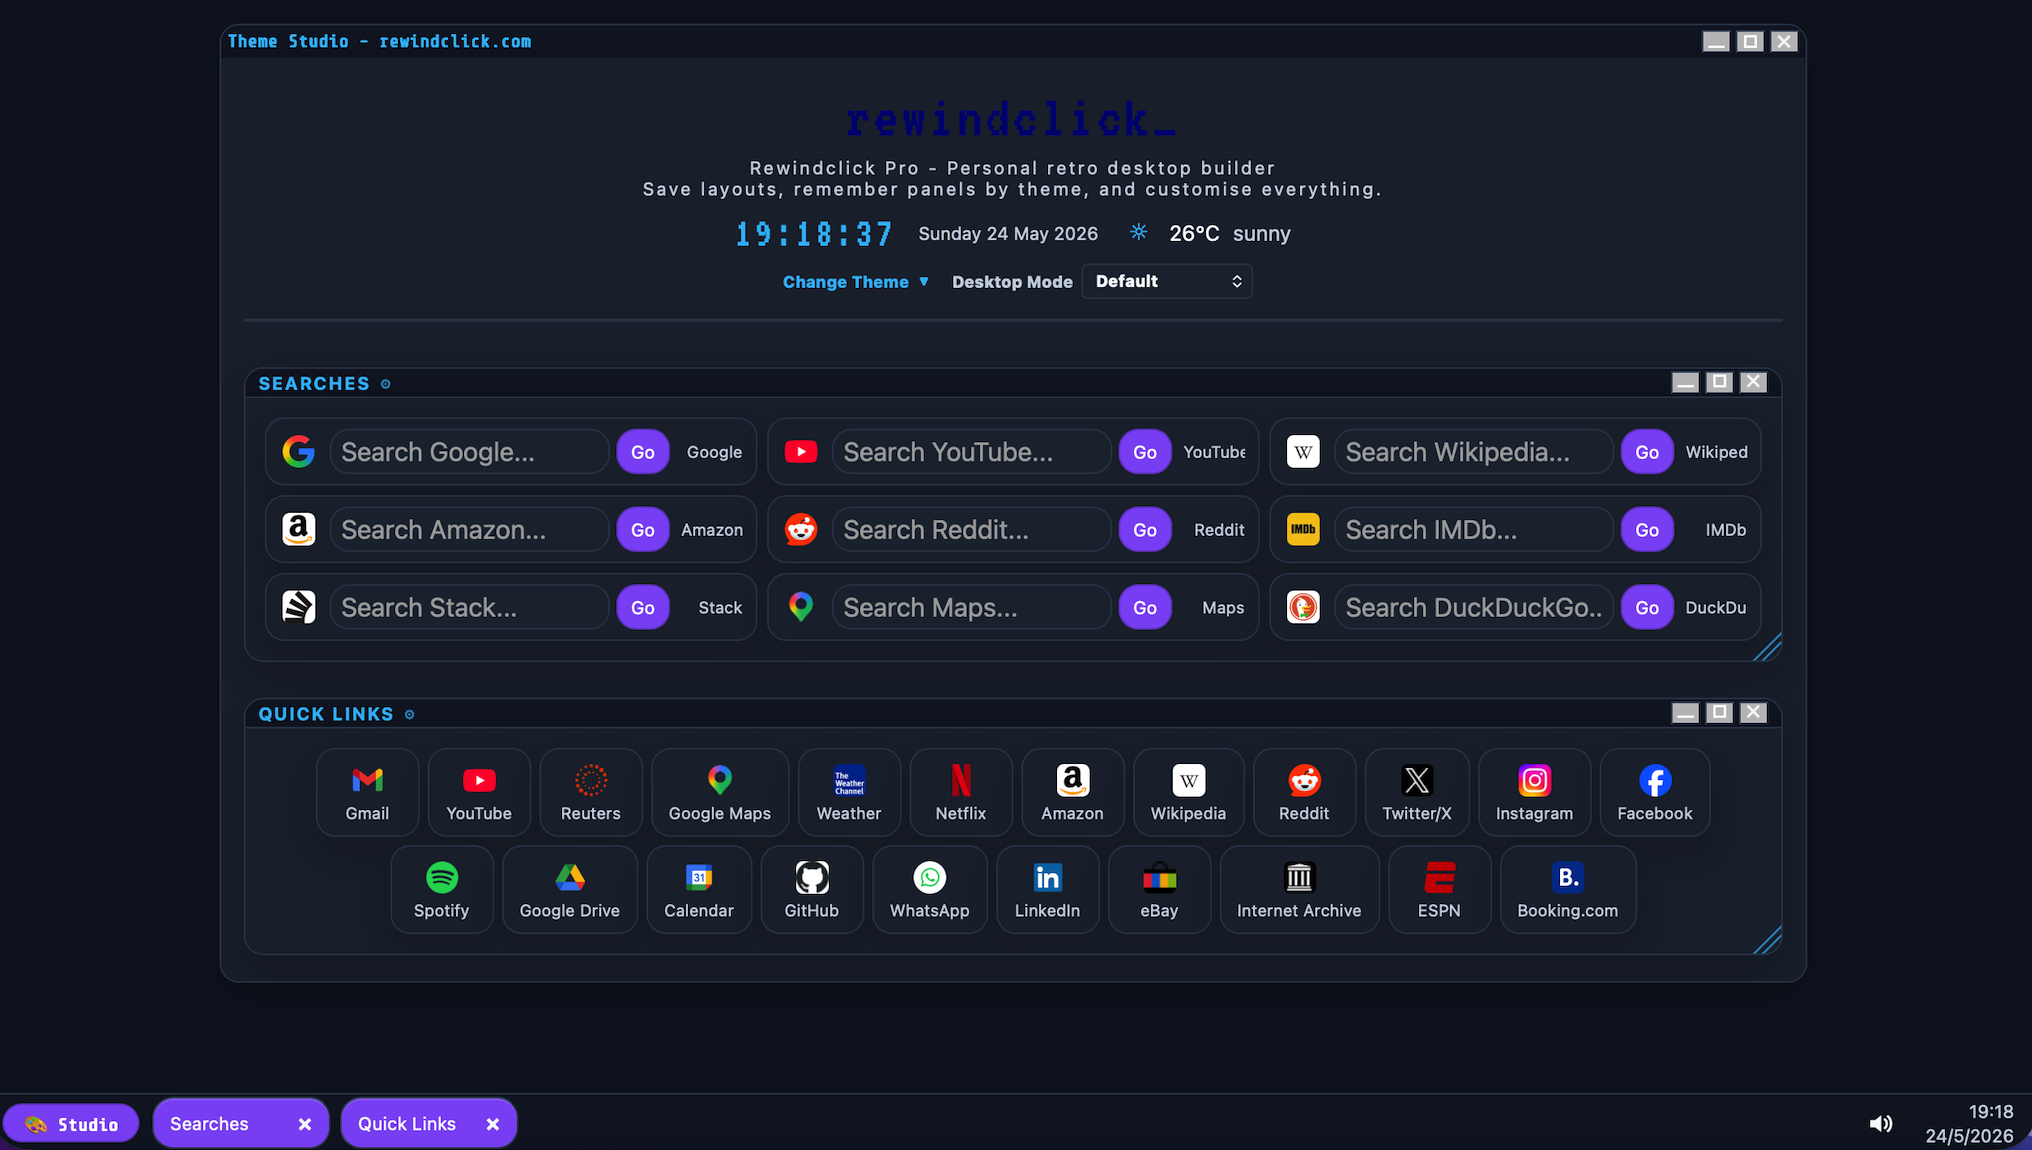Click Go next to Search IMDb
The width and height of the screenshot is (2032, 1150).
coord(1647,530)
